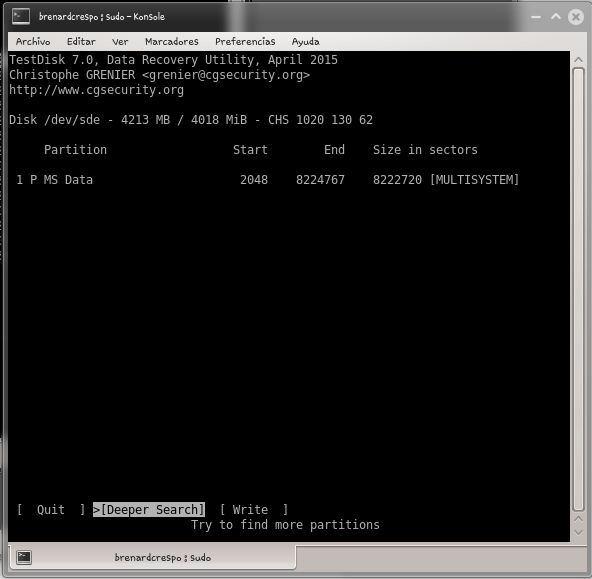
Task: Open the Editar menu
Action: click(81, 42)
